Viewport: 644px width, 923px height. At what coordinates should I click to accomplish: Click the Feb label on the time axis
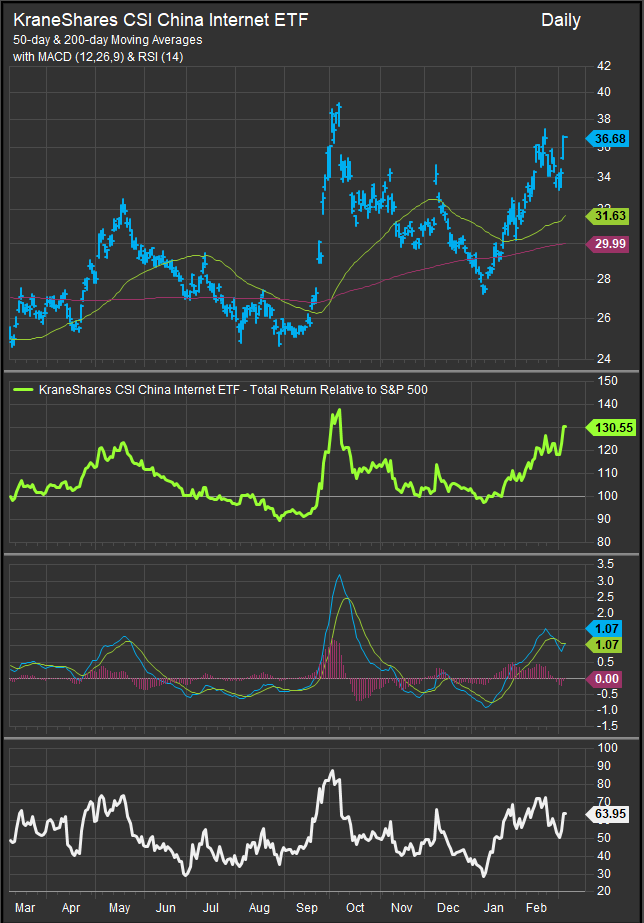[x=536, y=908]
